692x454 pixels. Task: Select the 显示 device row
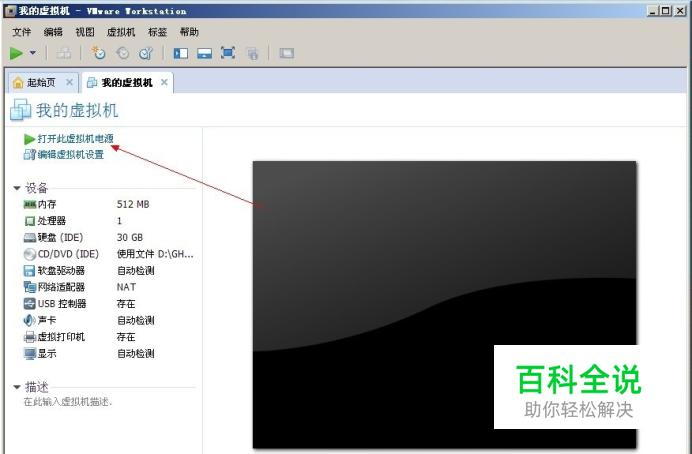(108, 353)
